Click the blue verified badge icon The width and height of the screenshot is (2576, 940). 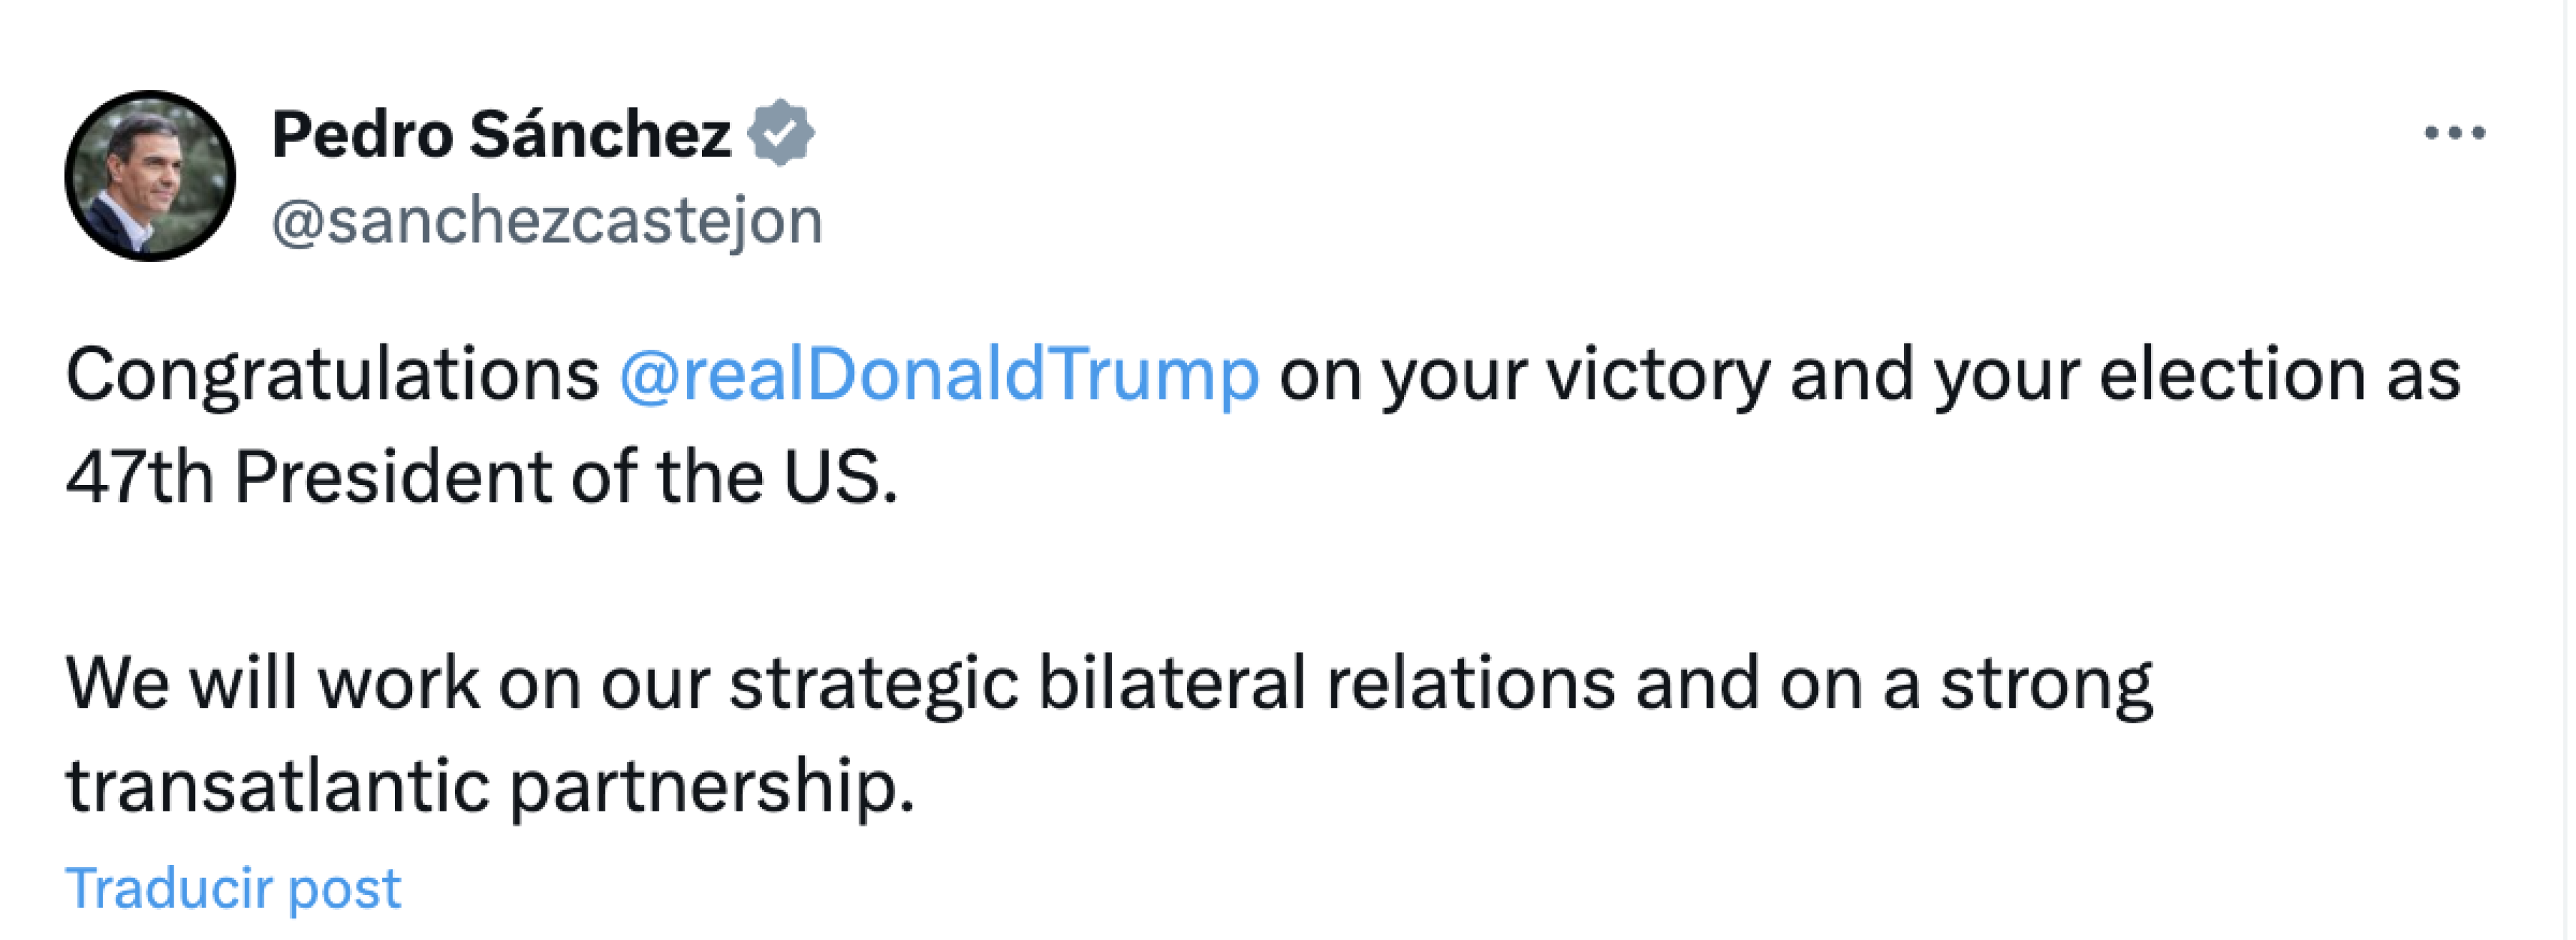point(781,132)
